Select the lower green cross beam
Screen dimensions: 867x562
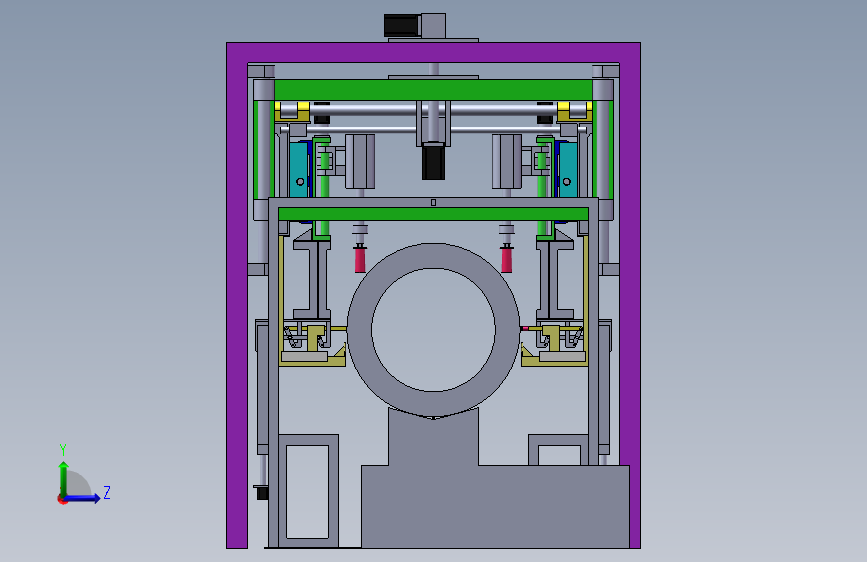tap(434, 214)
